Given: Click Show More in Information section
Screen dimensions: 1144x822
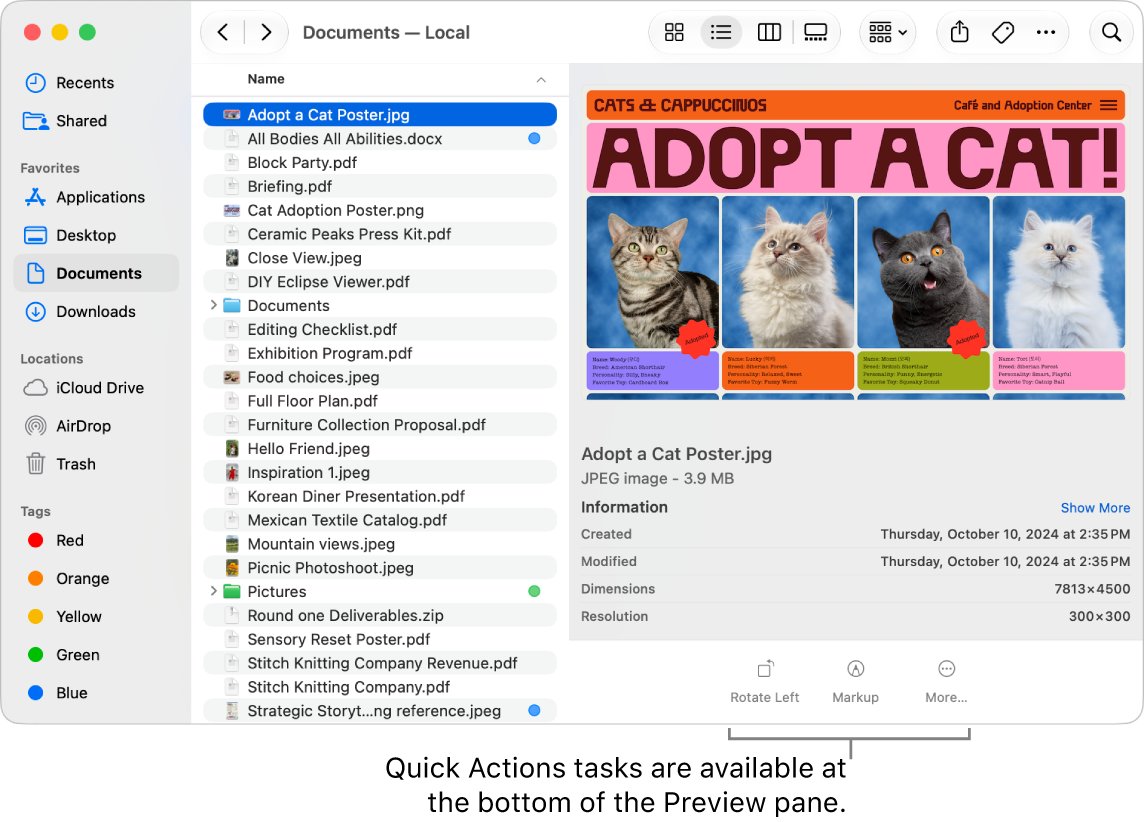Looking at the screenshot, I should (x=1095, y=508).
